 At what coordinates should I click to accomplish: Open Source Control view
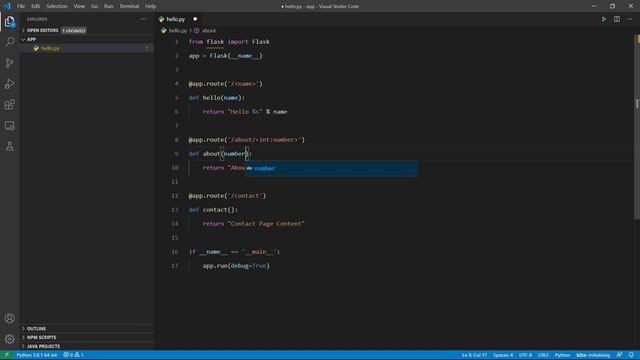point(9,63)
